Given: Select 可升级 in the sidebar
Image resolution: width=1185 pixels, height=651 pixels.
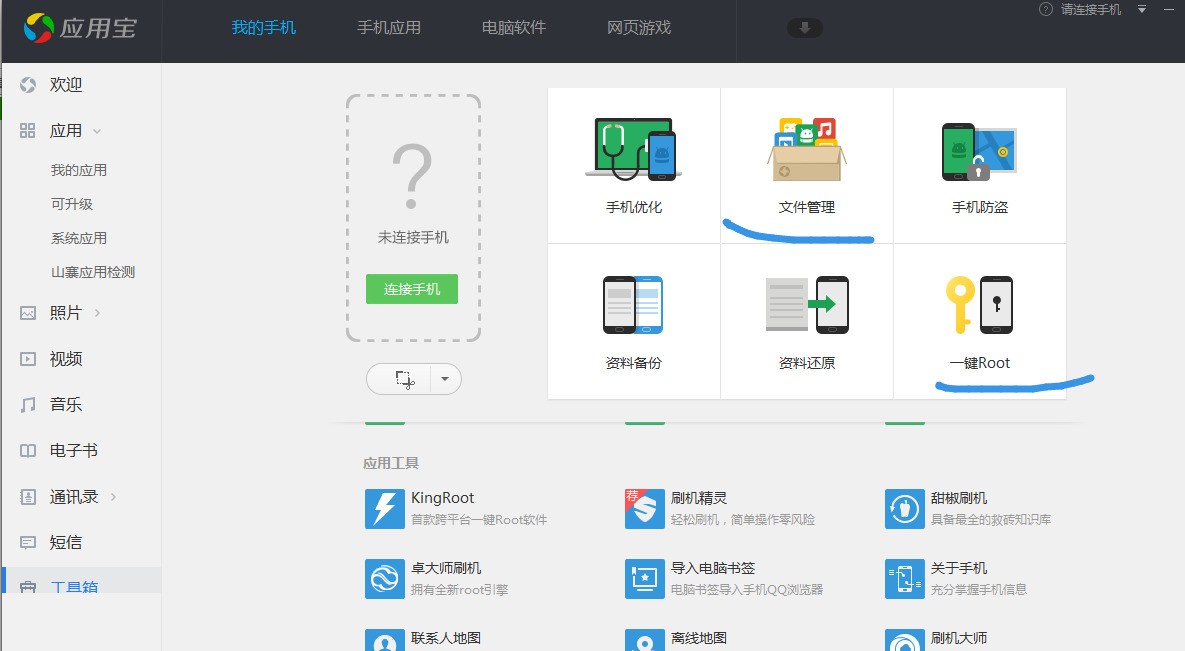Looking at the screenshot, I should (x=72, y=204).
